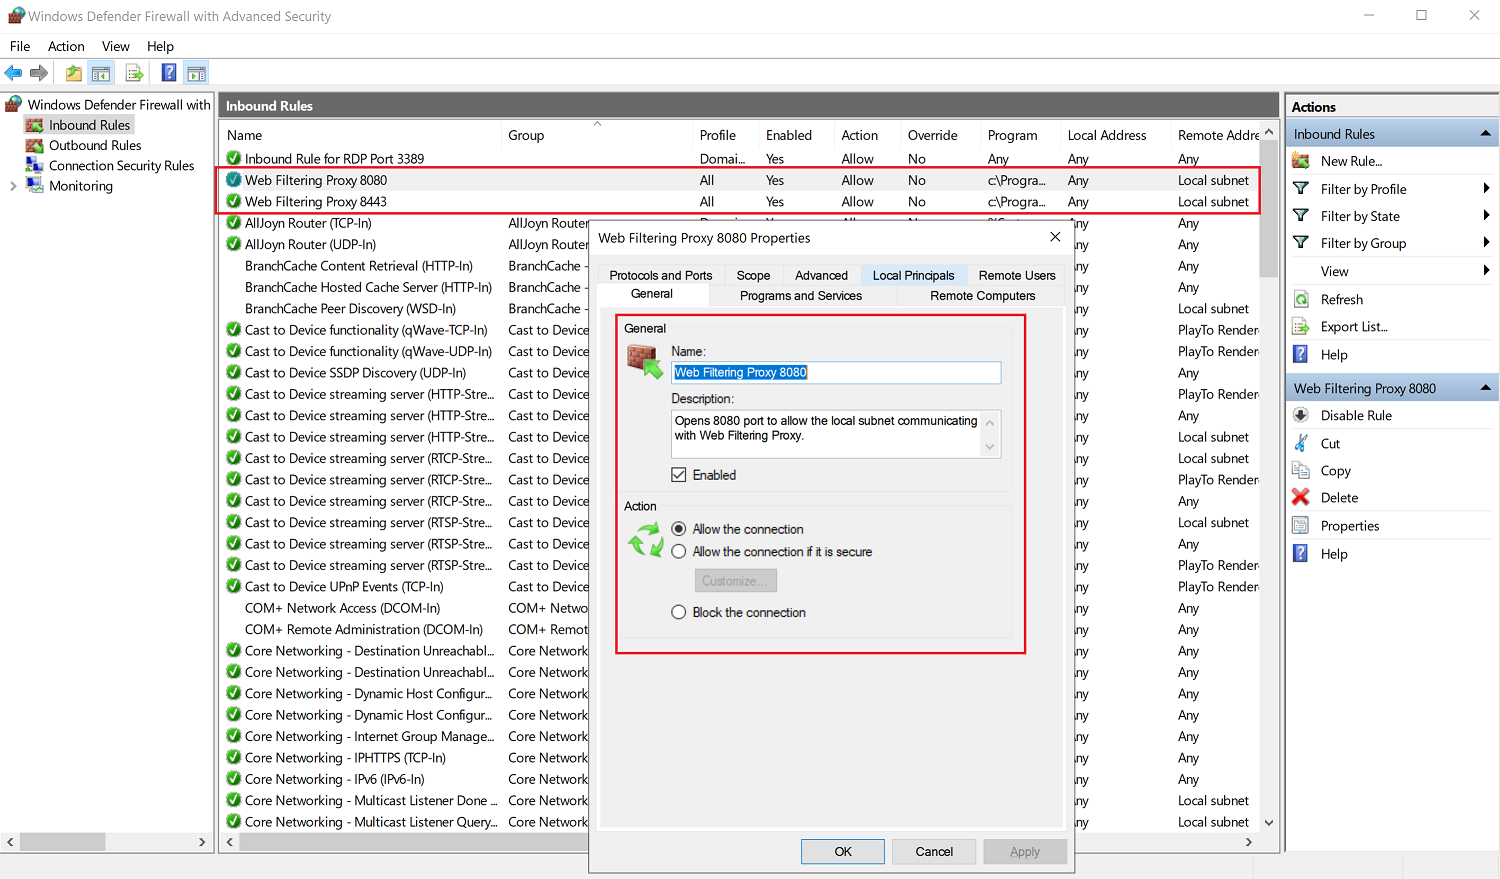
Task: Click the Connection Security Rules tree icon
Action: click(34, 165)
